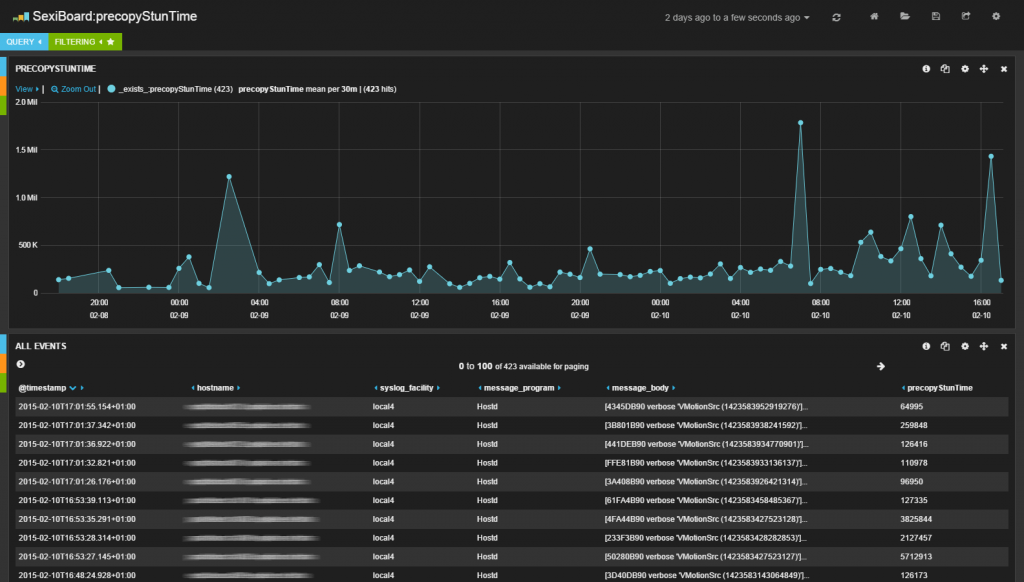Image resolution: width=1024 pixels, height=582 pixels.
Task: Open dashboard settings gear in top bar
Action: [995, 17]
